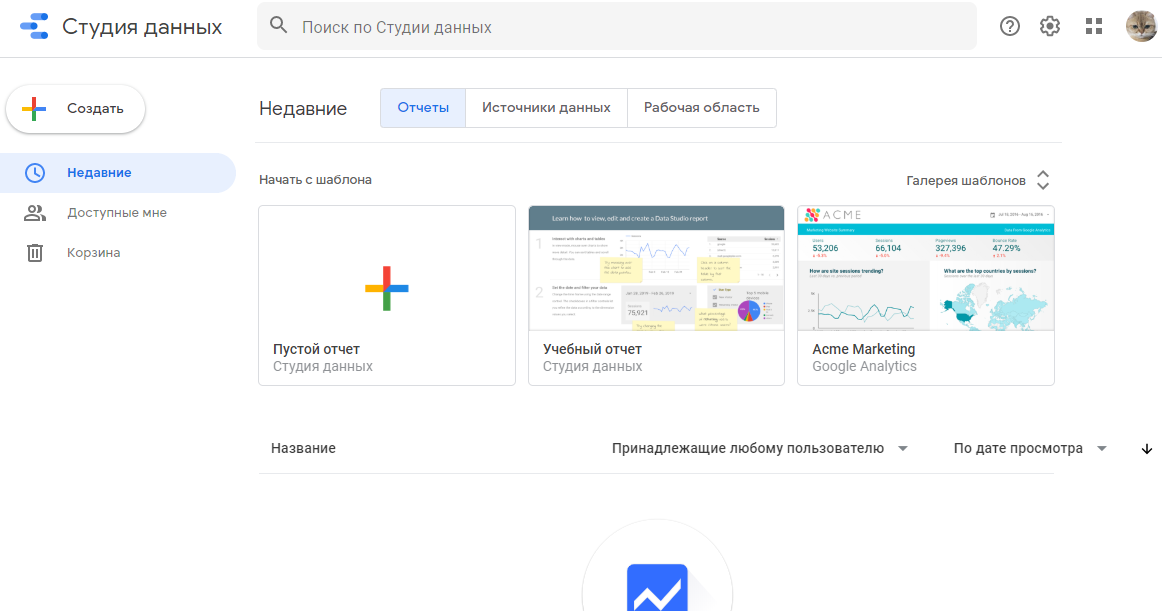Image resolution: width=1162 pixels, height=611 pixels.
Task: Select Недавние in the sidebar
Action: pos(118,173)
